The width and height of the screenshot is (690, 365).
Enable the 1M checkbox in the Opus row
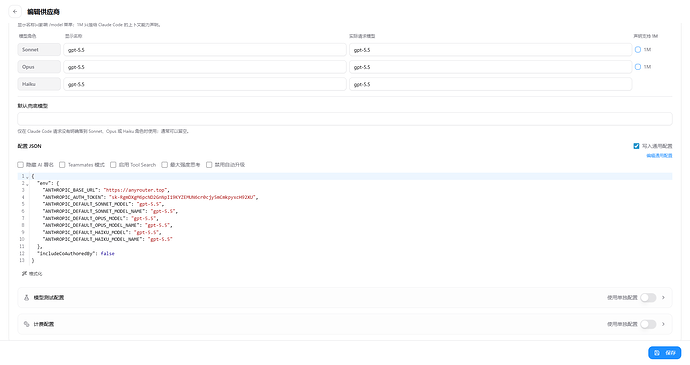click(x=638, y=67)
